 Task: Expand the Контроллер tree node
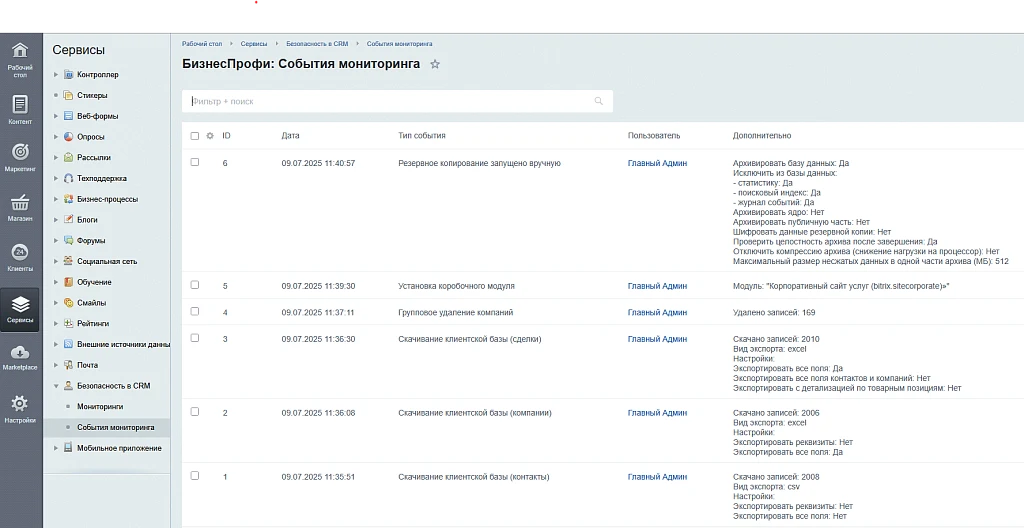coord(56,74)
